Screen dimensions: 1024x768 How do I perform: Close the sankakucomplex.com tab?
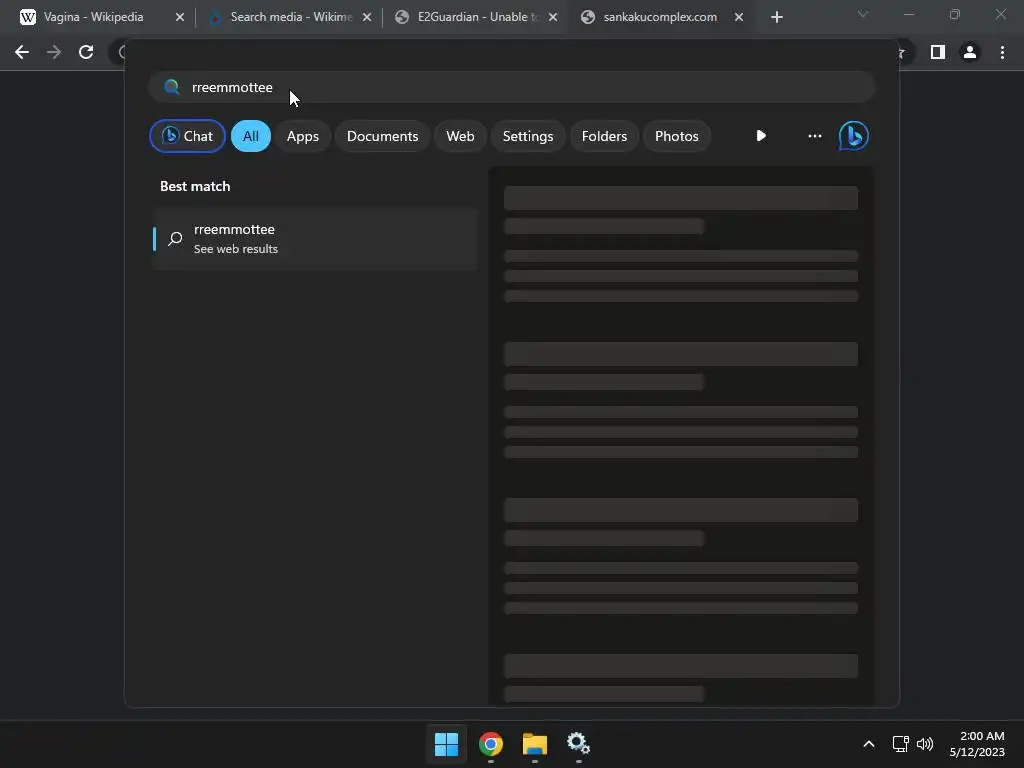click(x=739, y=17)
